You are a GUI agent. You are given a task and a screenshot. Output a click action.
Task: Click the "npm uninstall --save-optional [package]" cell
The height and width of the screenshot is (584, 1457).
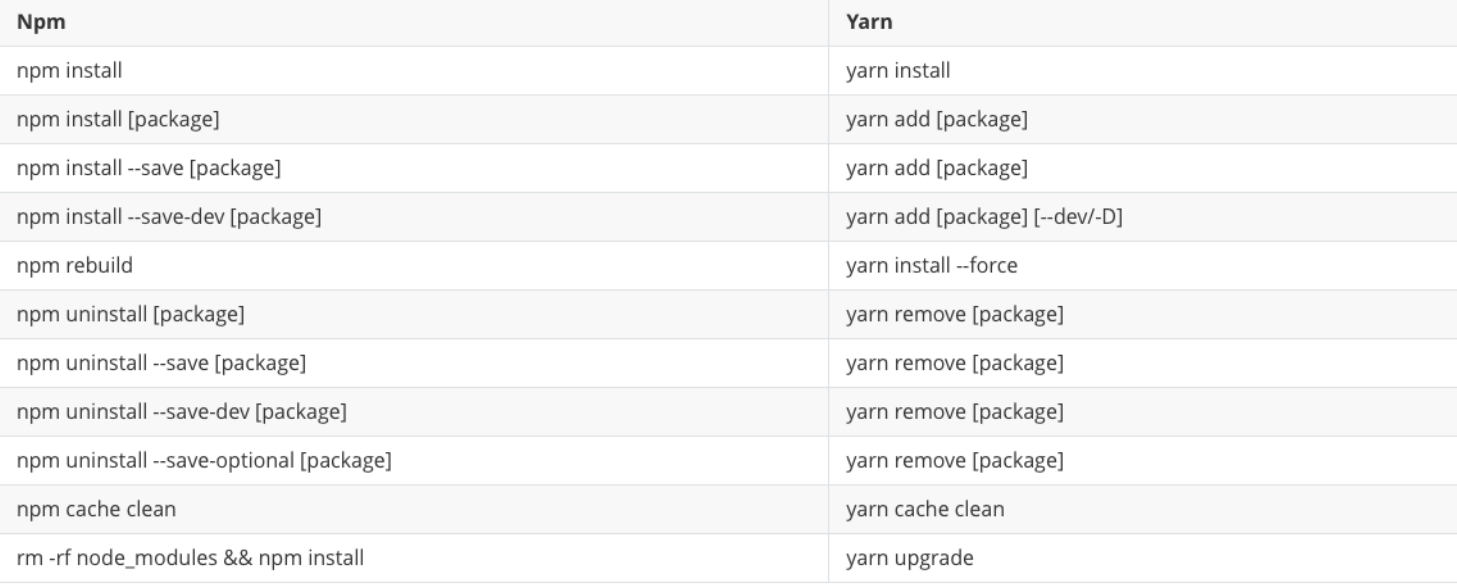tap(204, 461)
